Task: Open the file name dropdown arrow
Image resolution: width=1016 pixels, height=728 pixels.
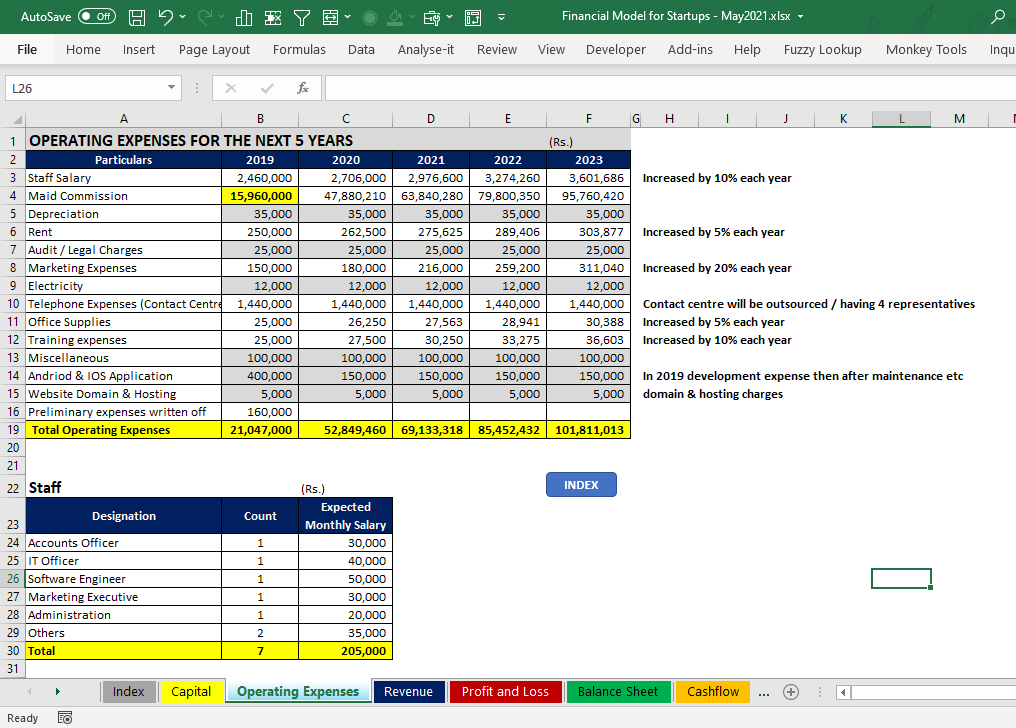Action: click(801, 16)
